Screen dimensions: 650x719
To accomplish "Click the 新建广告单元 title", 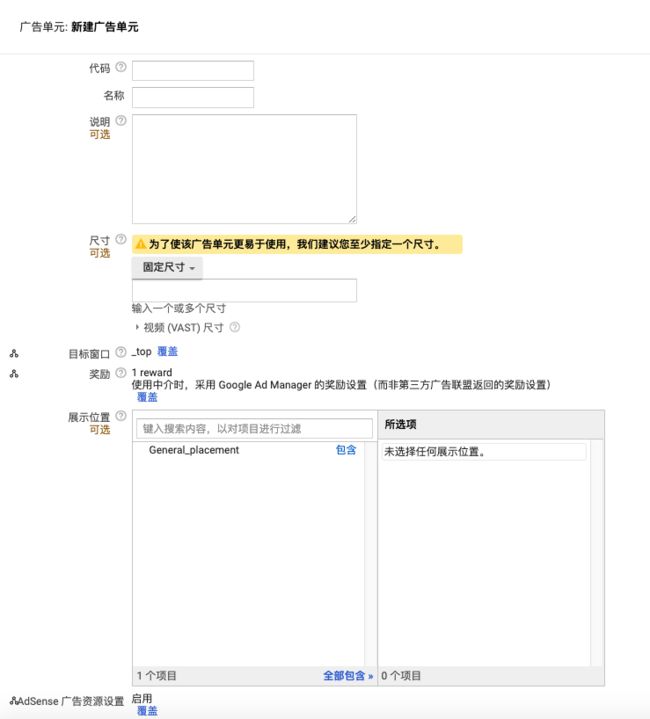I will (105, 27).
